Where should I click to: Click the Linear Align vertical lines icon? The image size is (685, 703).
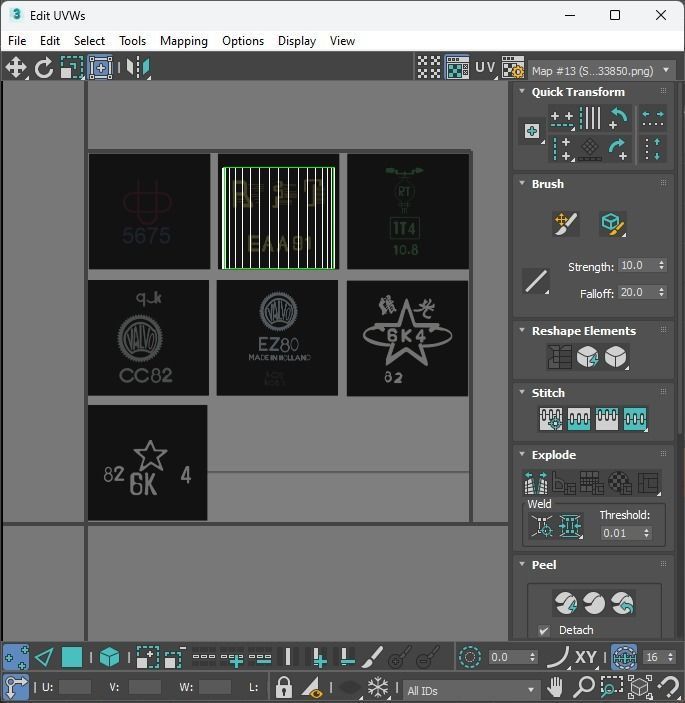click(x=590, y=118)
